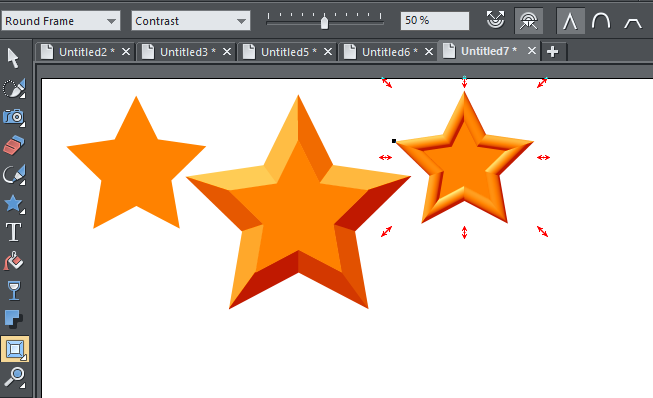Choose the Eraser tool
653x398 pixels.
(x=14, y=145)
